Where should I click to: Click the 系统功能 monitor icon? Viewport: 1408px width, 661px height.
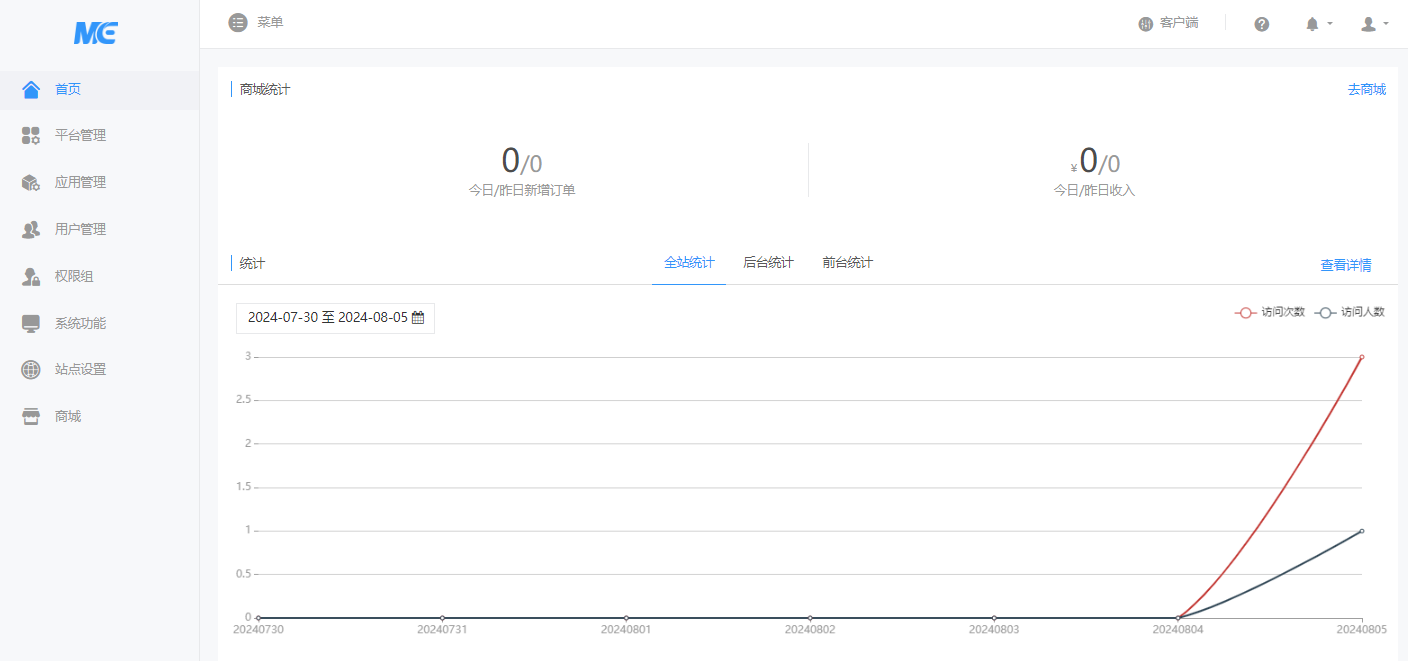click(x=31, y=324)
